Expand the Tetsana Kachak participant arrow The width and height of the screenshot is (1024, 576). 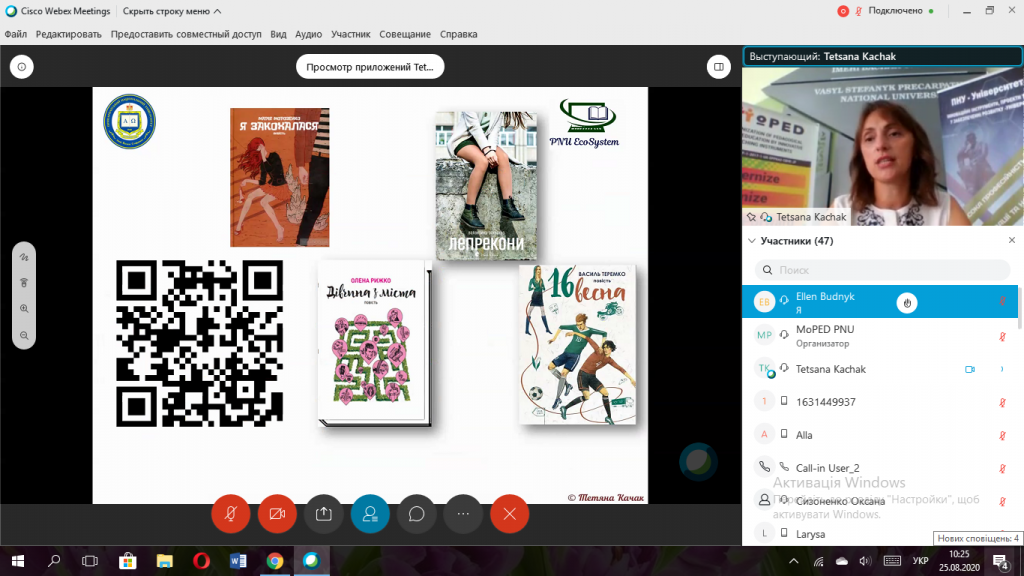1002,369
